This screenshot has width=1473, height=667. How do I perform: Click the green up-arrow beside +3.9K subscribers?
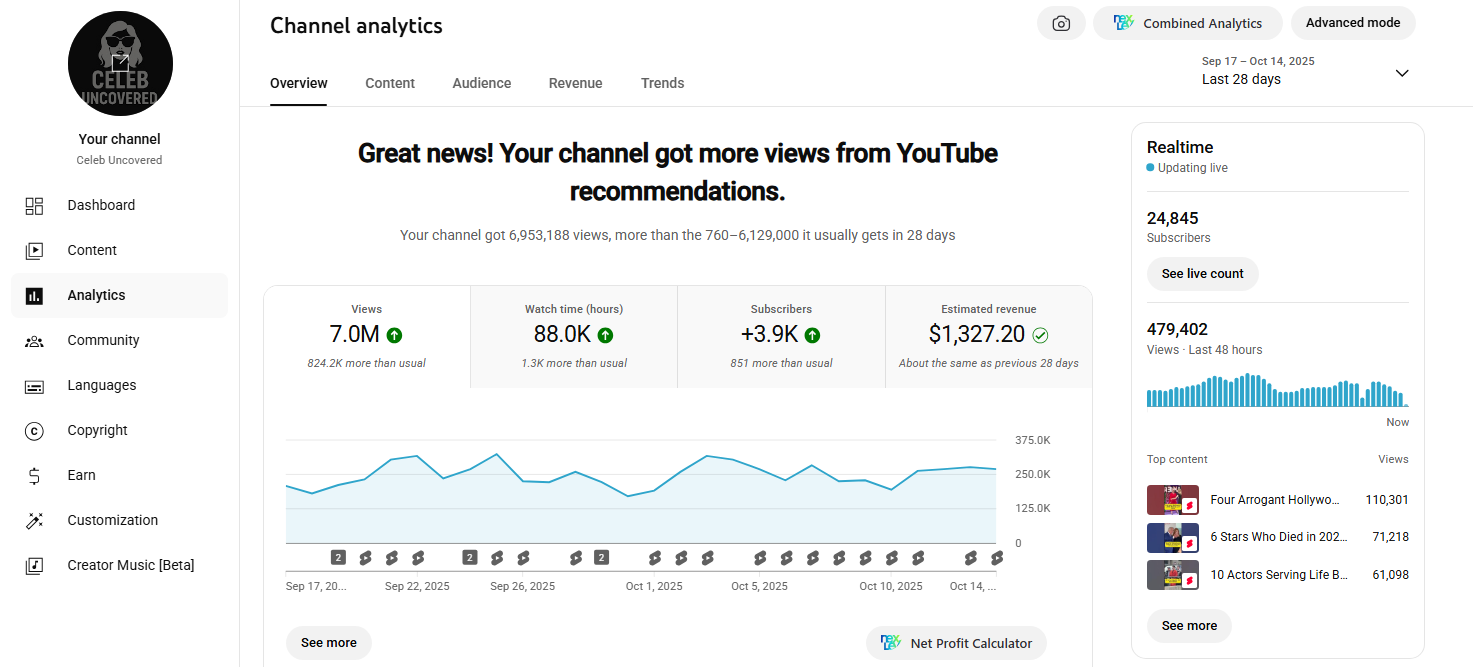coord(812,335)
